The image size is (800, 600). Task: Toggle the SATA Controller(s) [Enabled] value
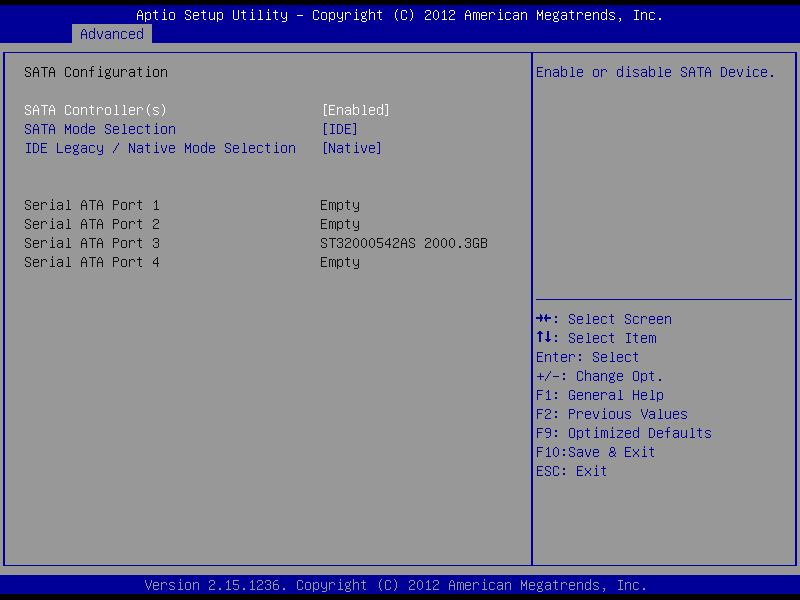coord(355,110)
